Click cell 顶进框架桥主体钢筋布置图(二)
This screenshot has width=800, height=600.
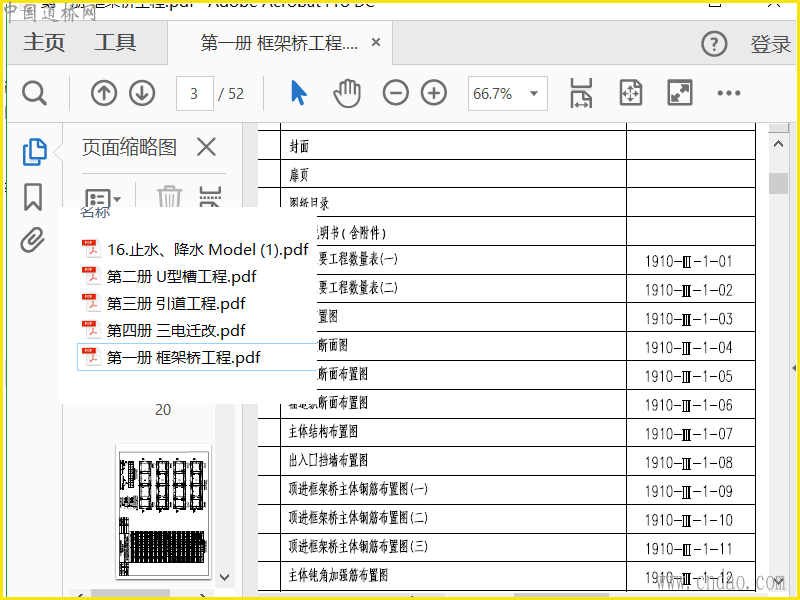454,518
